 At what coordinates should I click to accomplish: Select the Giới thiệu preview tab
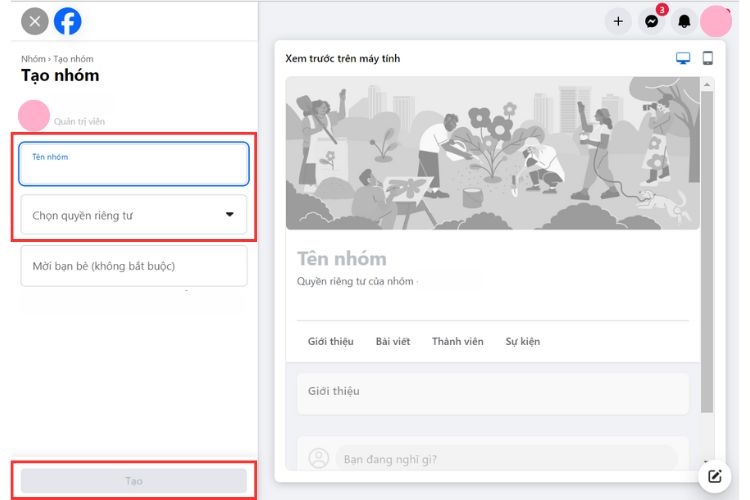point(331,342)
